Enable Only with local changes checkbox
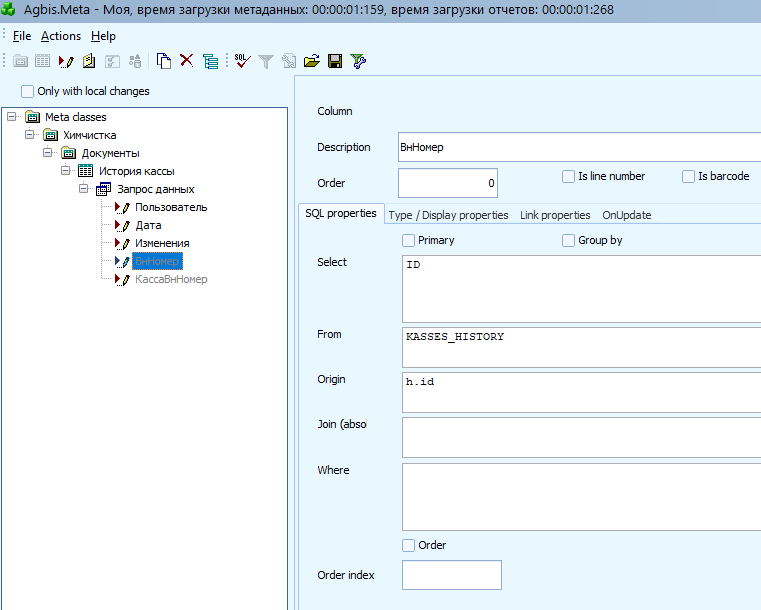The image size is (761, 610). click(28, 91)
